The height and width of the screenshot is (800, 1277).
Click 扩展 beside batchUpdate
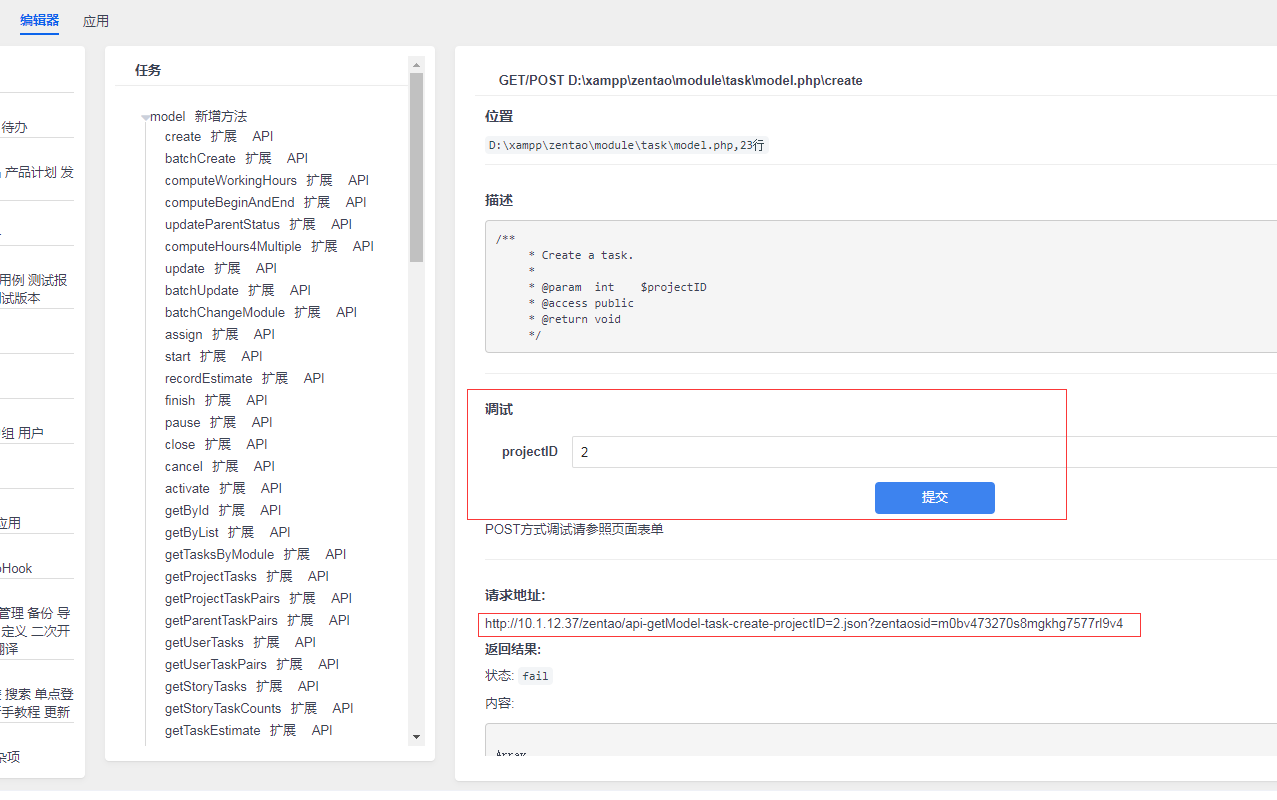coord(262,290)
